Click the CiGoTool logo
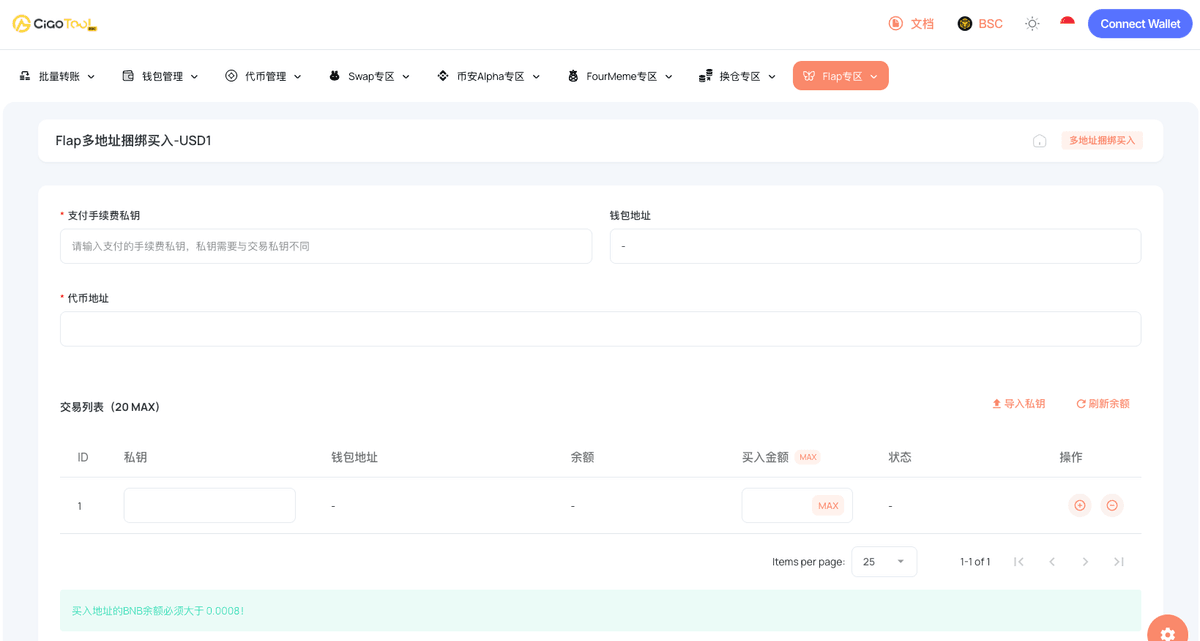 [55, 24]
